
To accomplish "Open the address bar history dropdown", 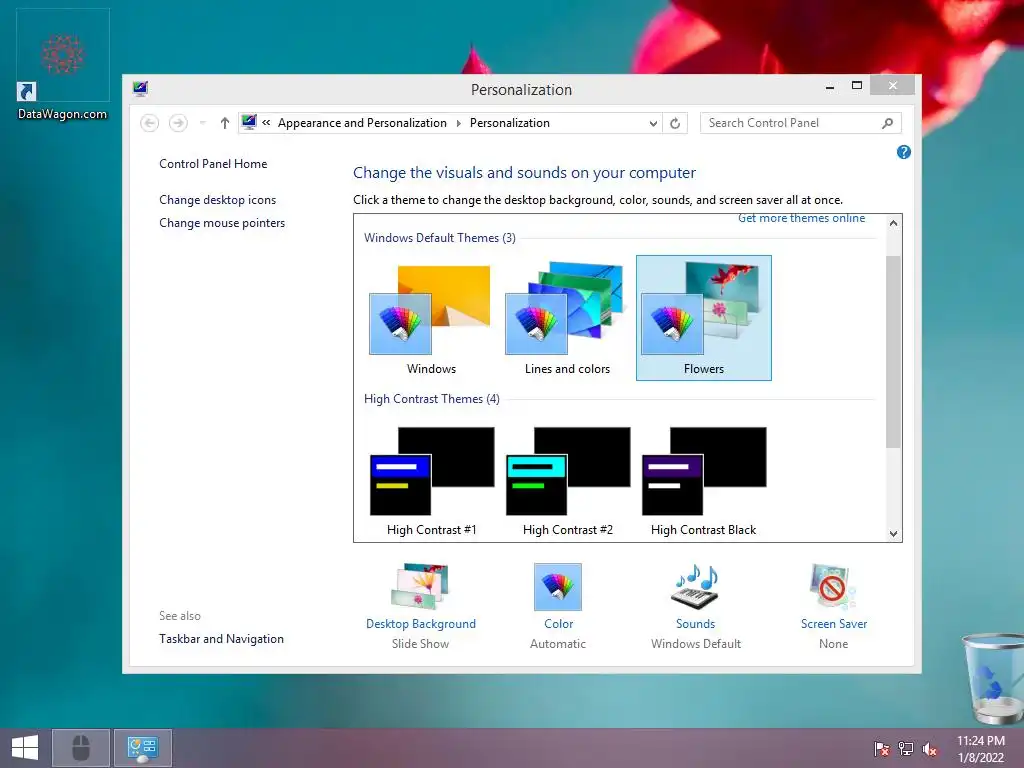I will coord(652,123).
